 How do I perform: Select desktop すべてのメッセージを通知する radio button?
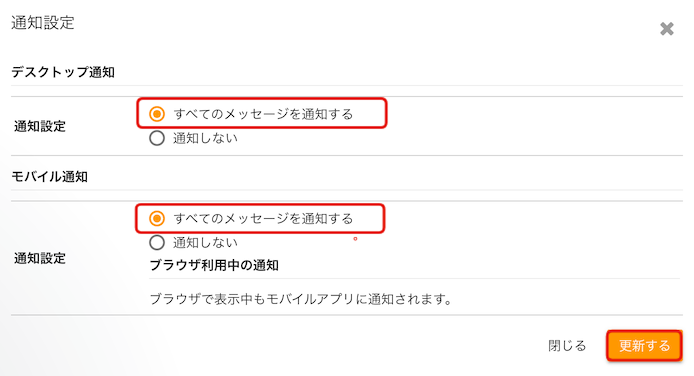(157, 114)
